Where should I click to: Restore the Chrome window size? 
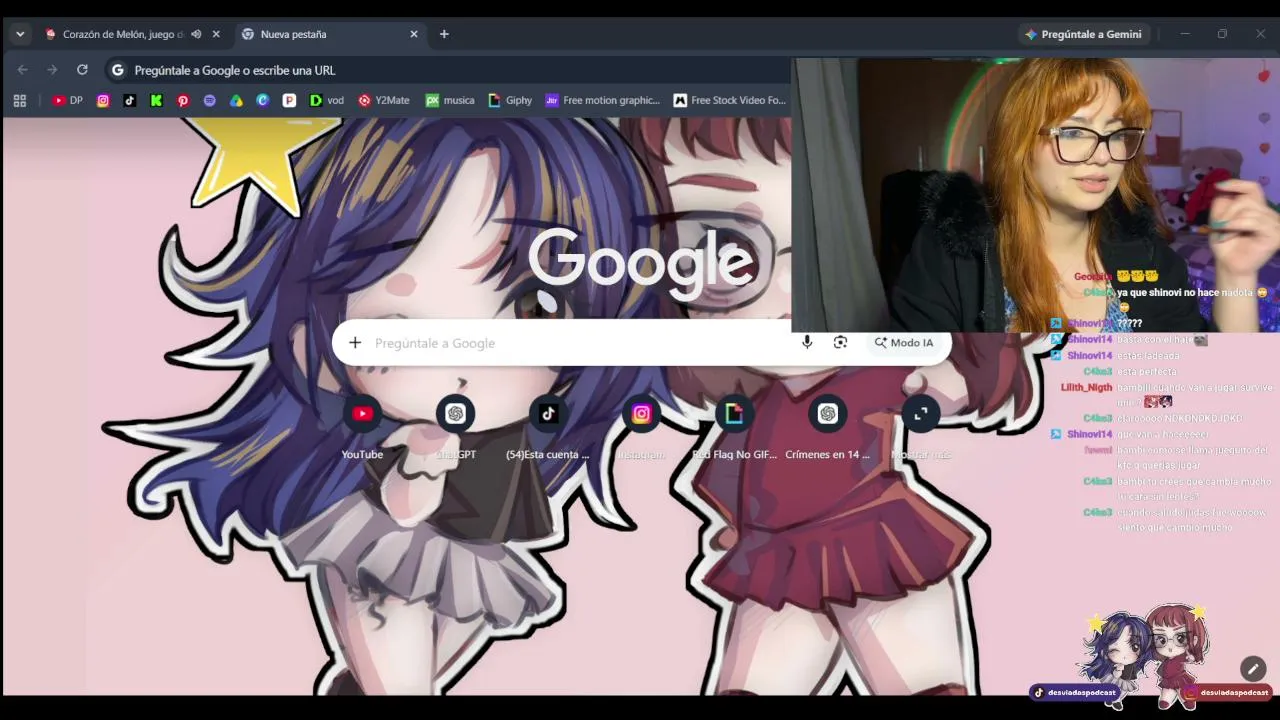click(1222, 34)
